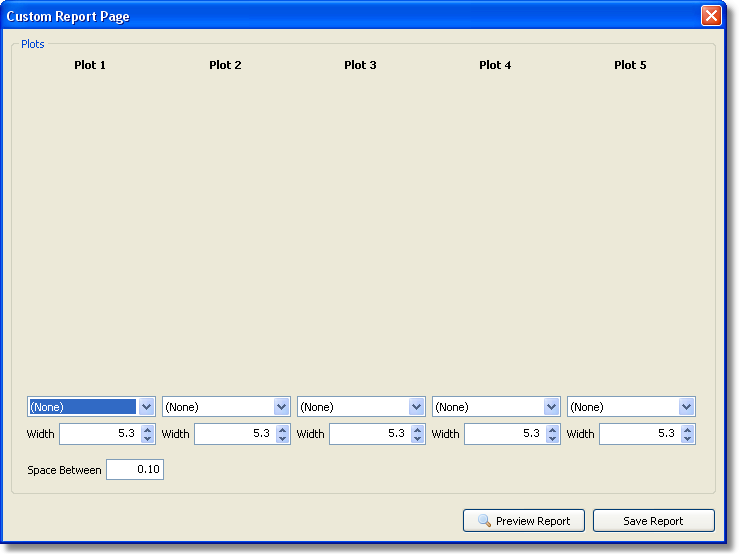Close the Custom Report Page window
Image resolution: width=739 pixels, height=556 pixels.
click(711, 16)
